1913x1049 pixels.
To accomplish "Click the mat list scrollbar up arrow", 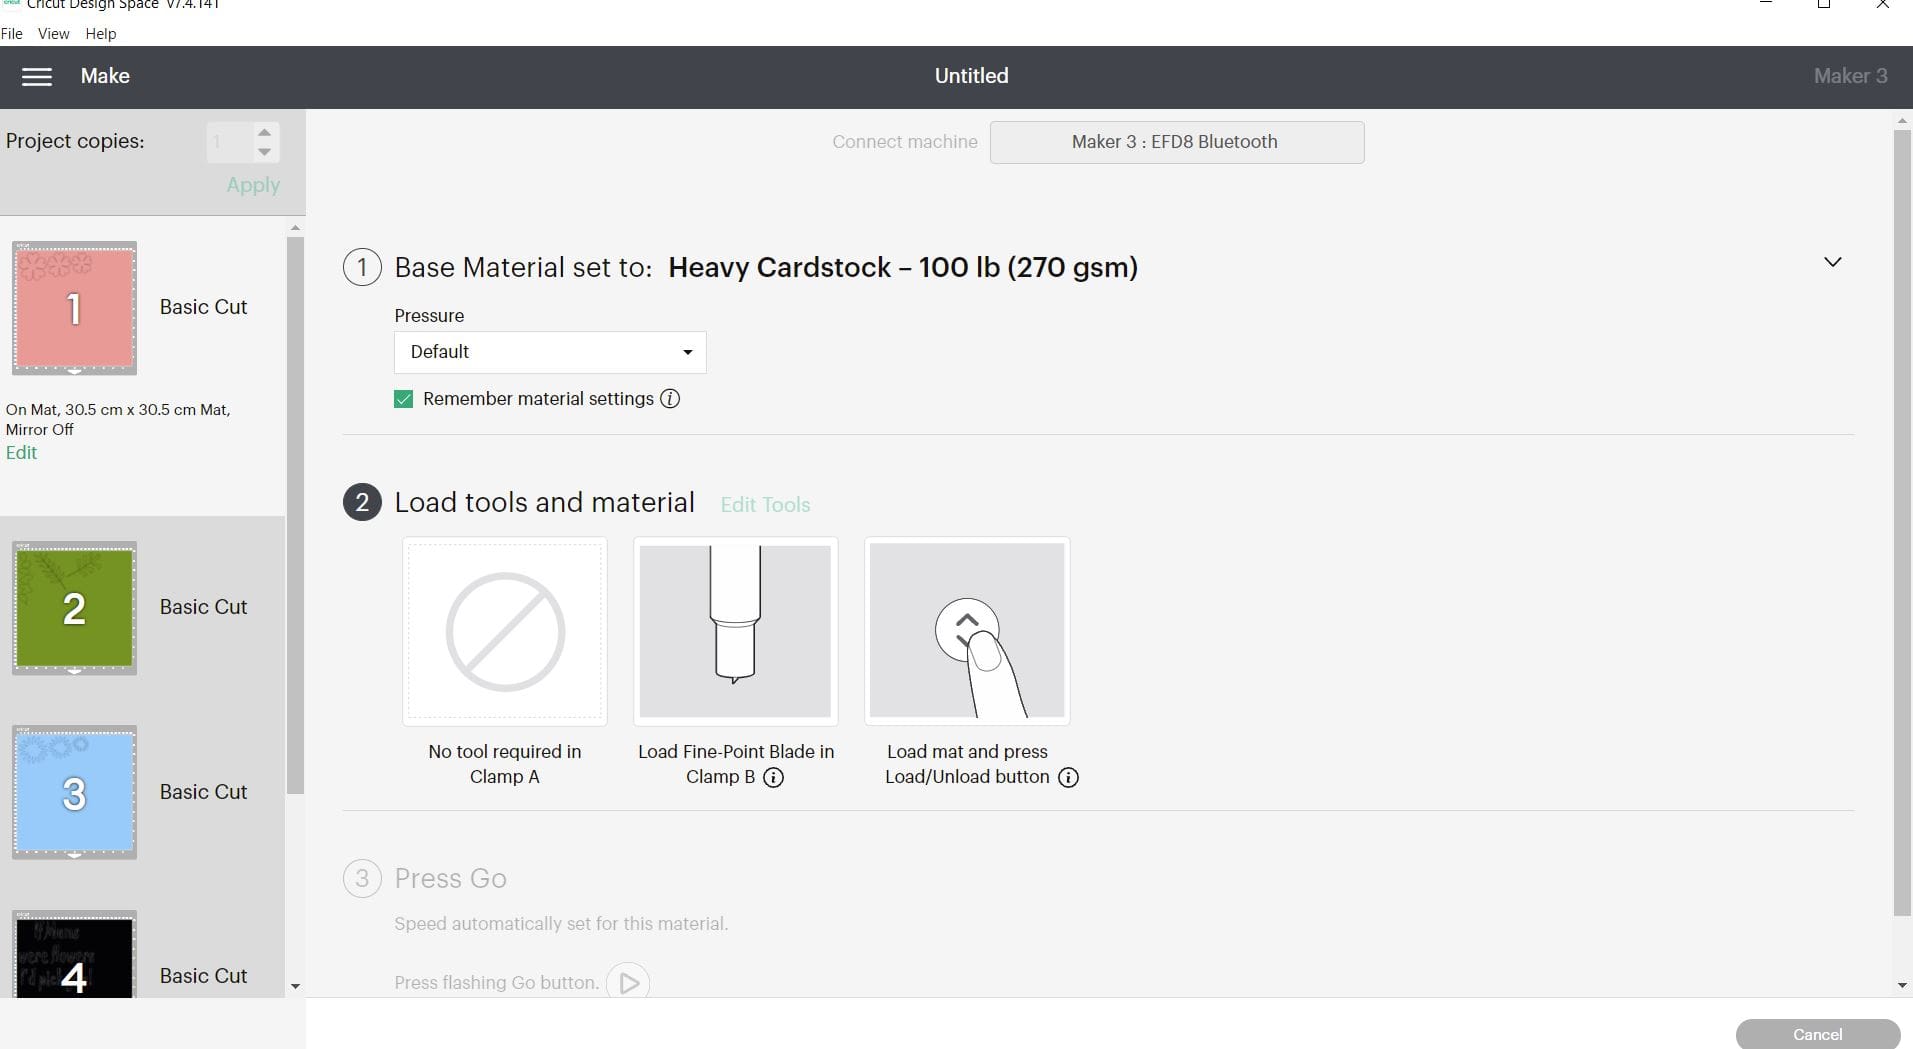I will (295, 228).
